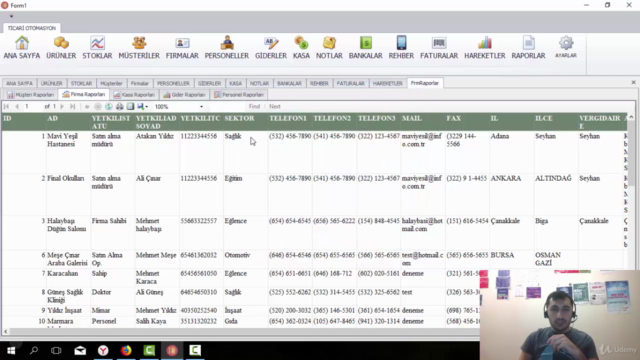640x360 pixels.
Task: Open Kasa Raporları tab
Action: [x=134, y=95]
